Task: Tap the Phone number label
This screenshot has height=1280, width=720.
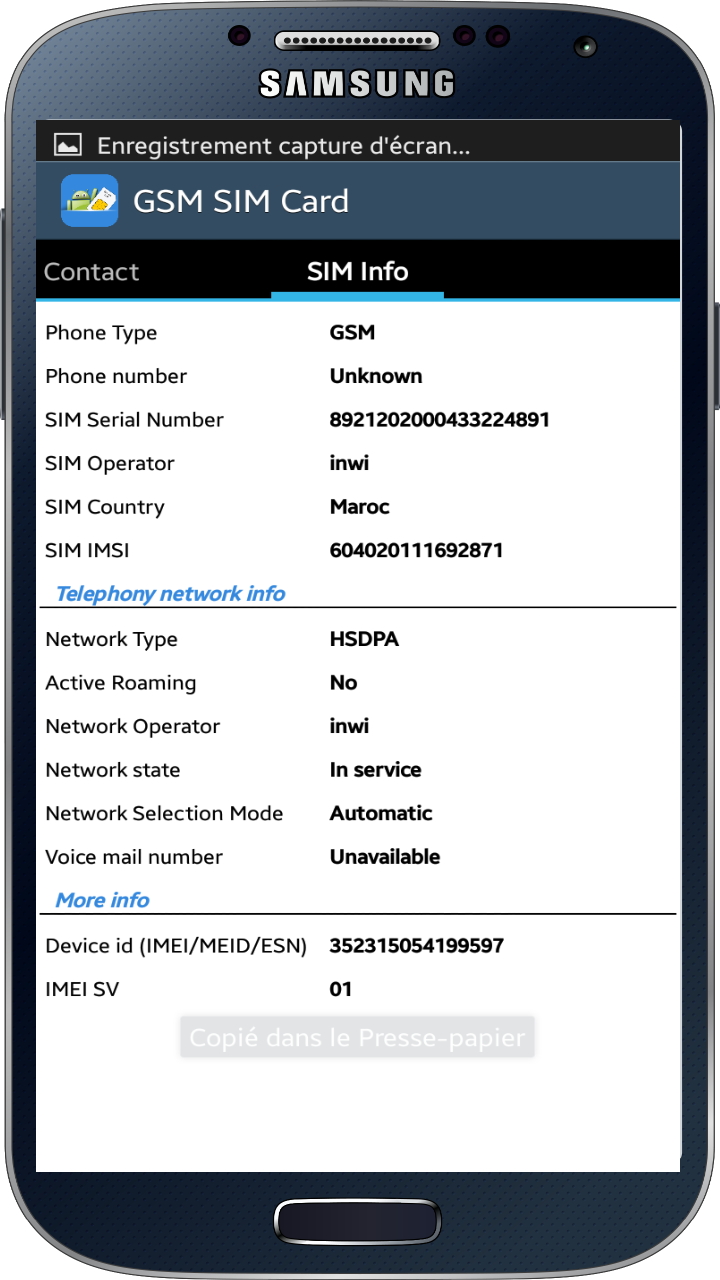Action: (116, 376)
